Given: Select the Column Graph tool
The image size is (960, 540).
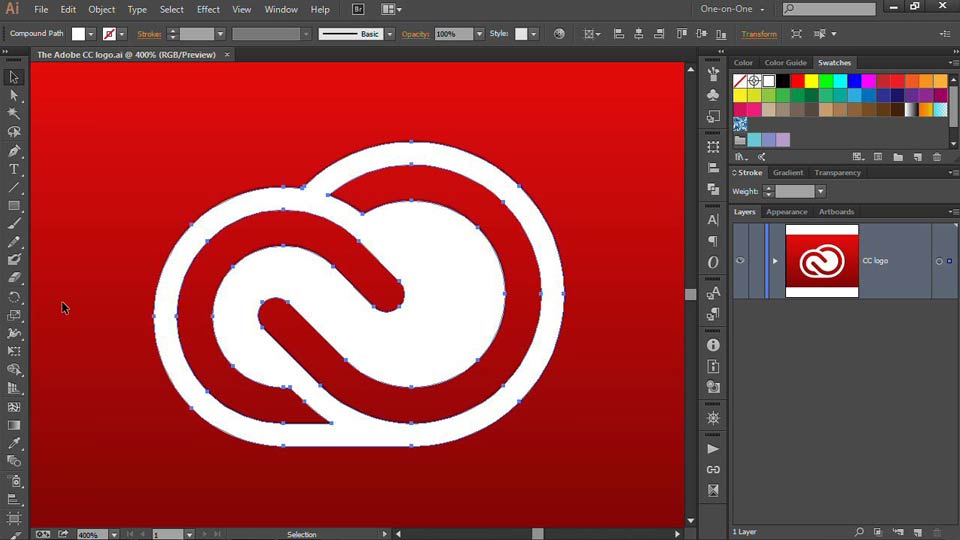Looking at the screenshot, I should pyautogui.click(x=13, y=500).
